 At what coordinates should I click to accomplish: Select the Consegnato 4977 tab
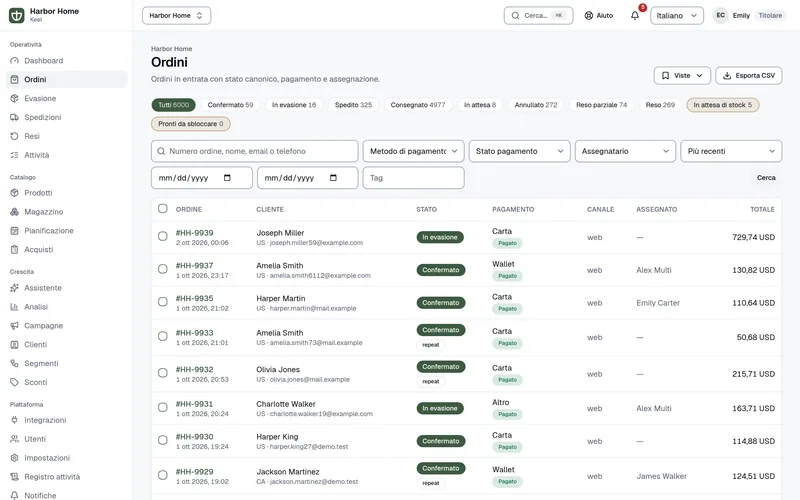[418, 105]
